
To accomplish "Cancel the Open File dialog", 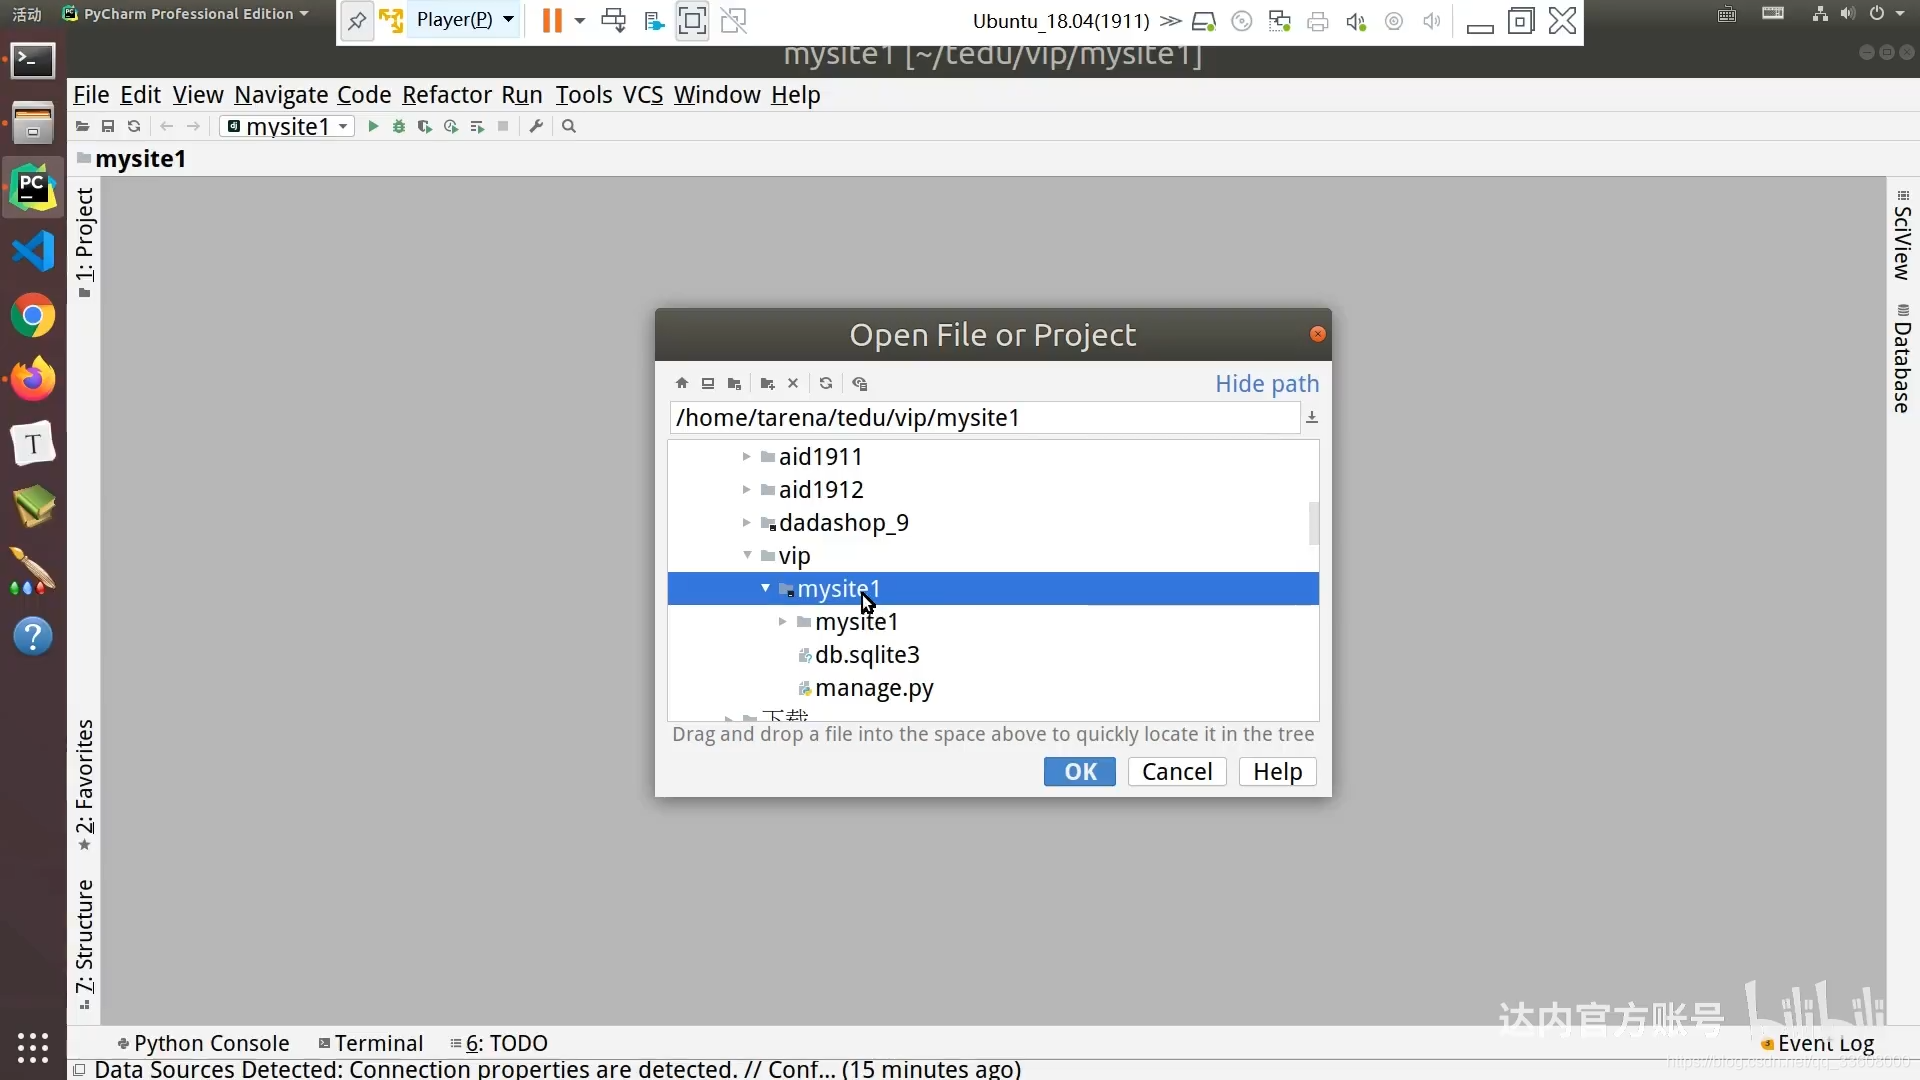I will click(x=1177, y=772).
